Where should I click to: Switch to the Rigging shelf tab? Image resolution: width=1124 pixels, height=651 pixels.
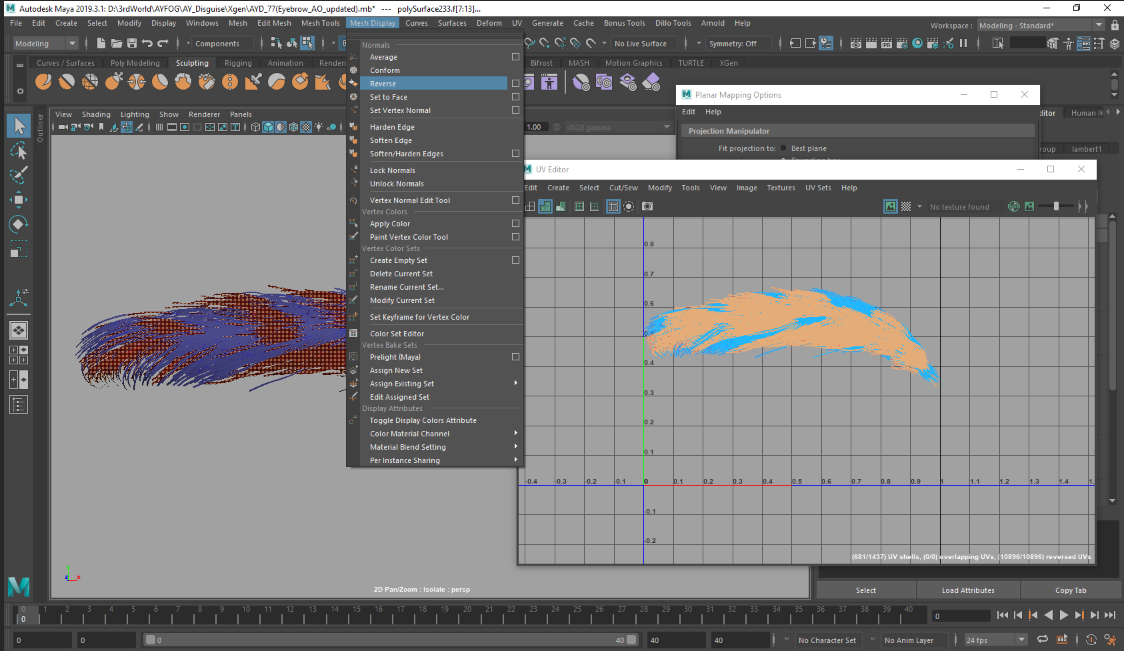(x=238, y=63)
